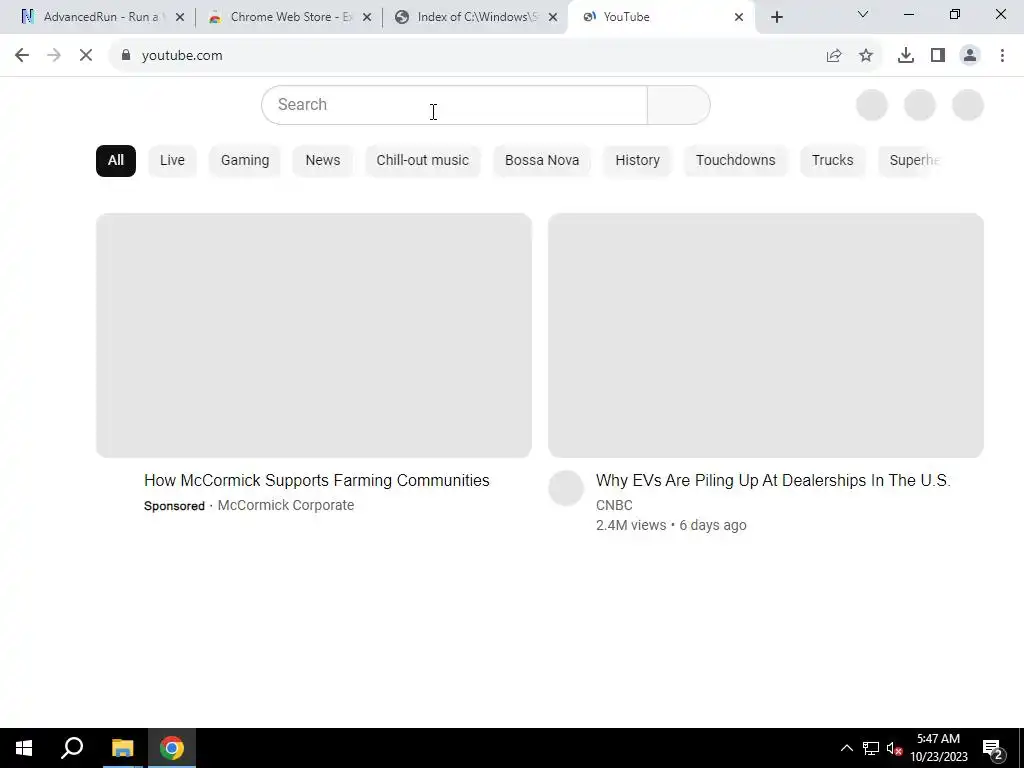Screen dimensions: 1024x768
Task: Select the Bossa Nova filter chip
Action: click(x=542, y=161)
